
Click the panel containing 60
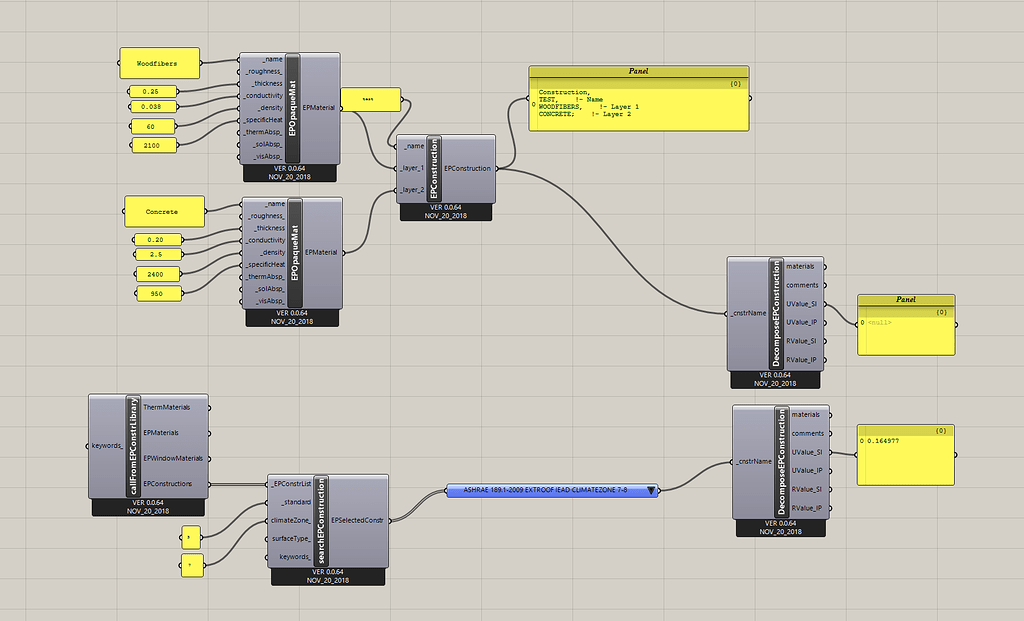point(153,126)
